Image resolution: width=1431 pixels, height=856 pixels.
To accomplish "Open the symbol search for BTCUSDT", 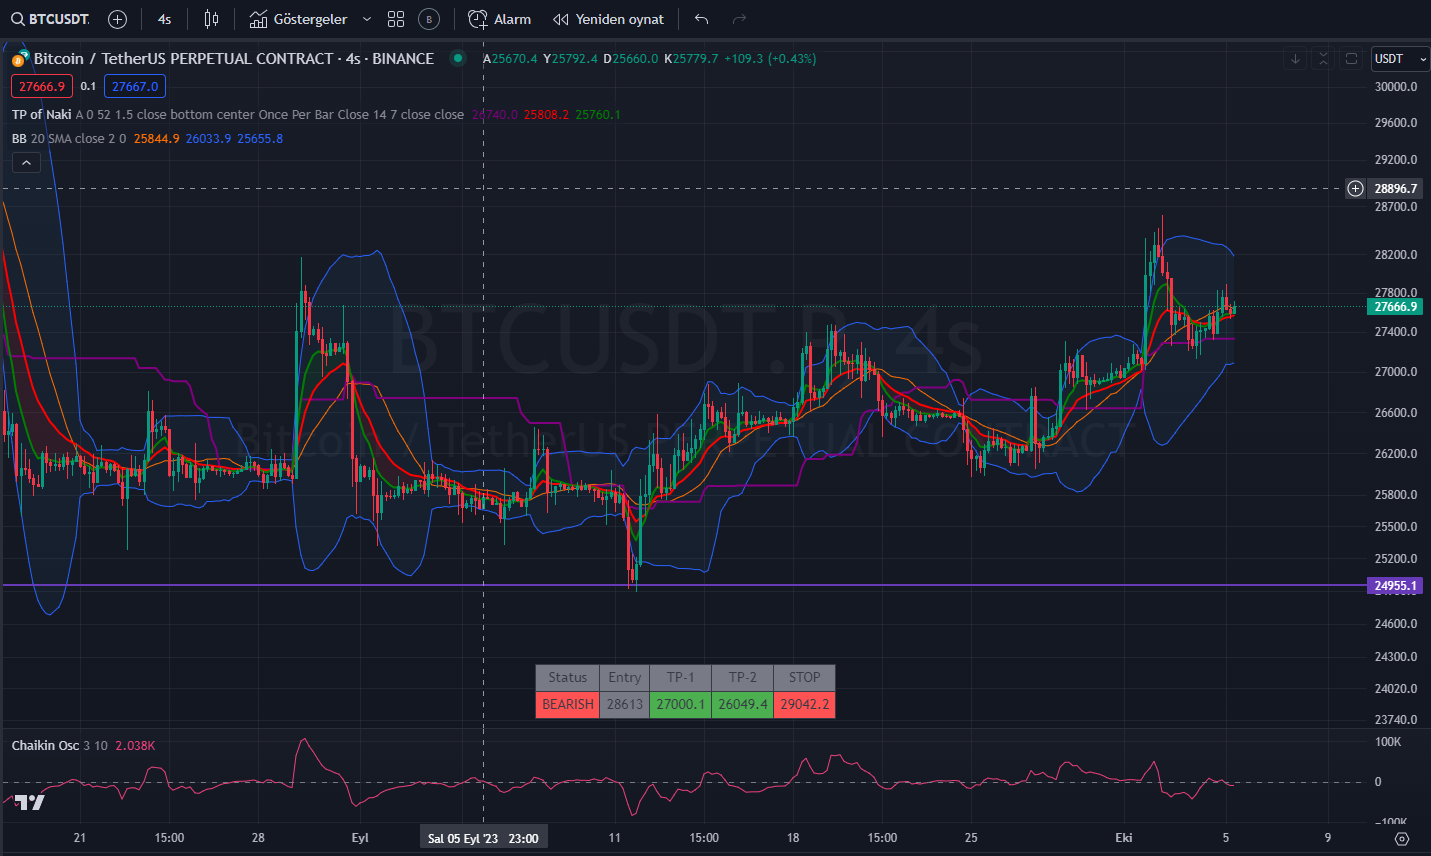I will point(50,19).
